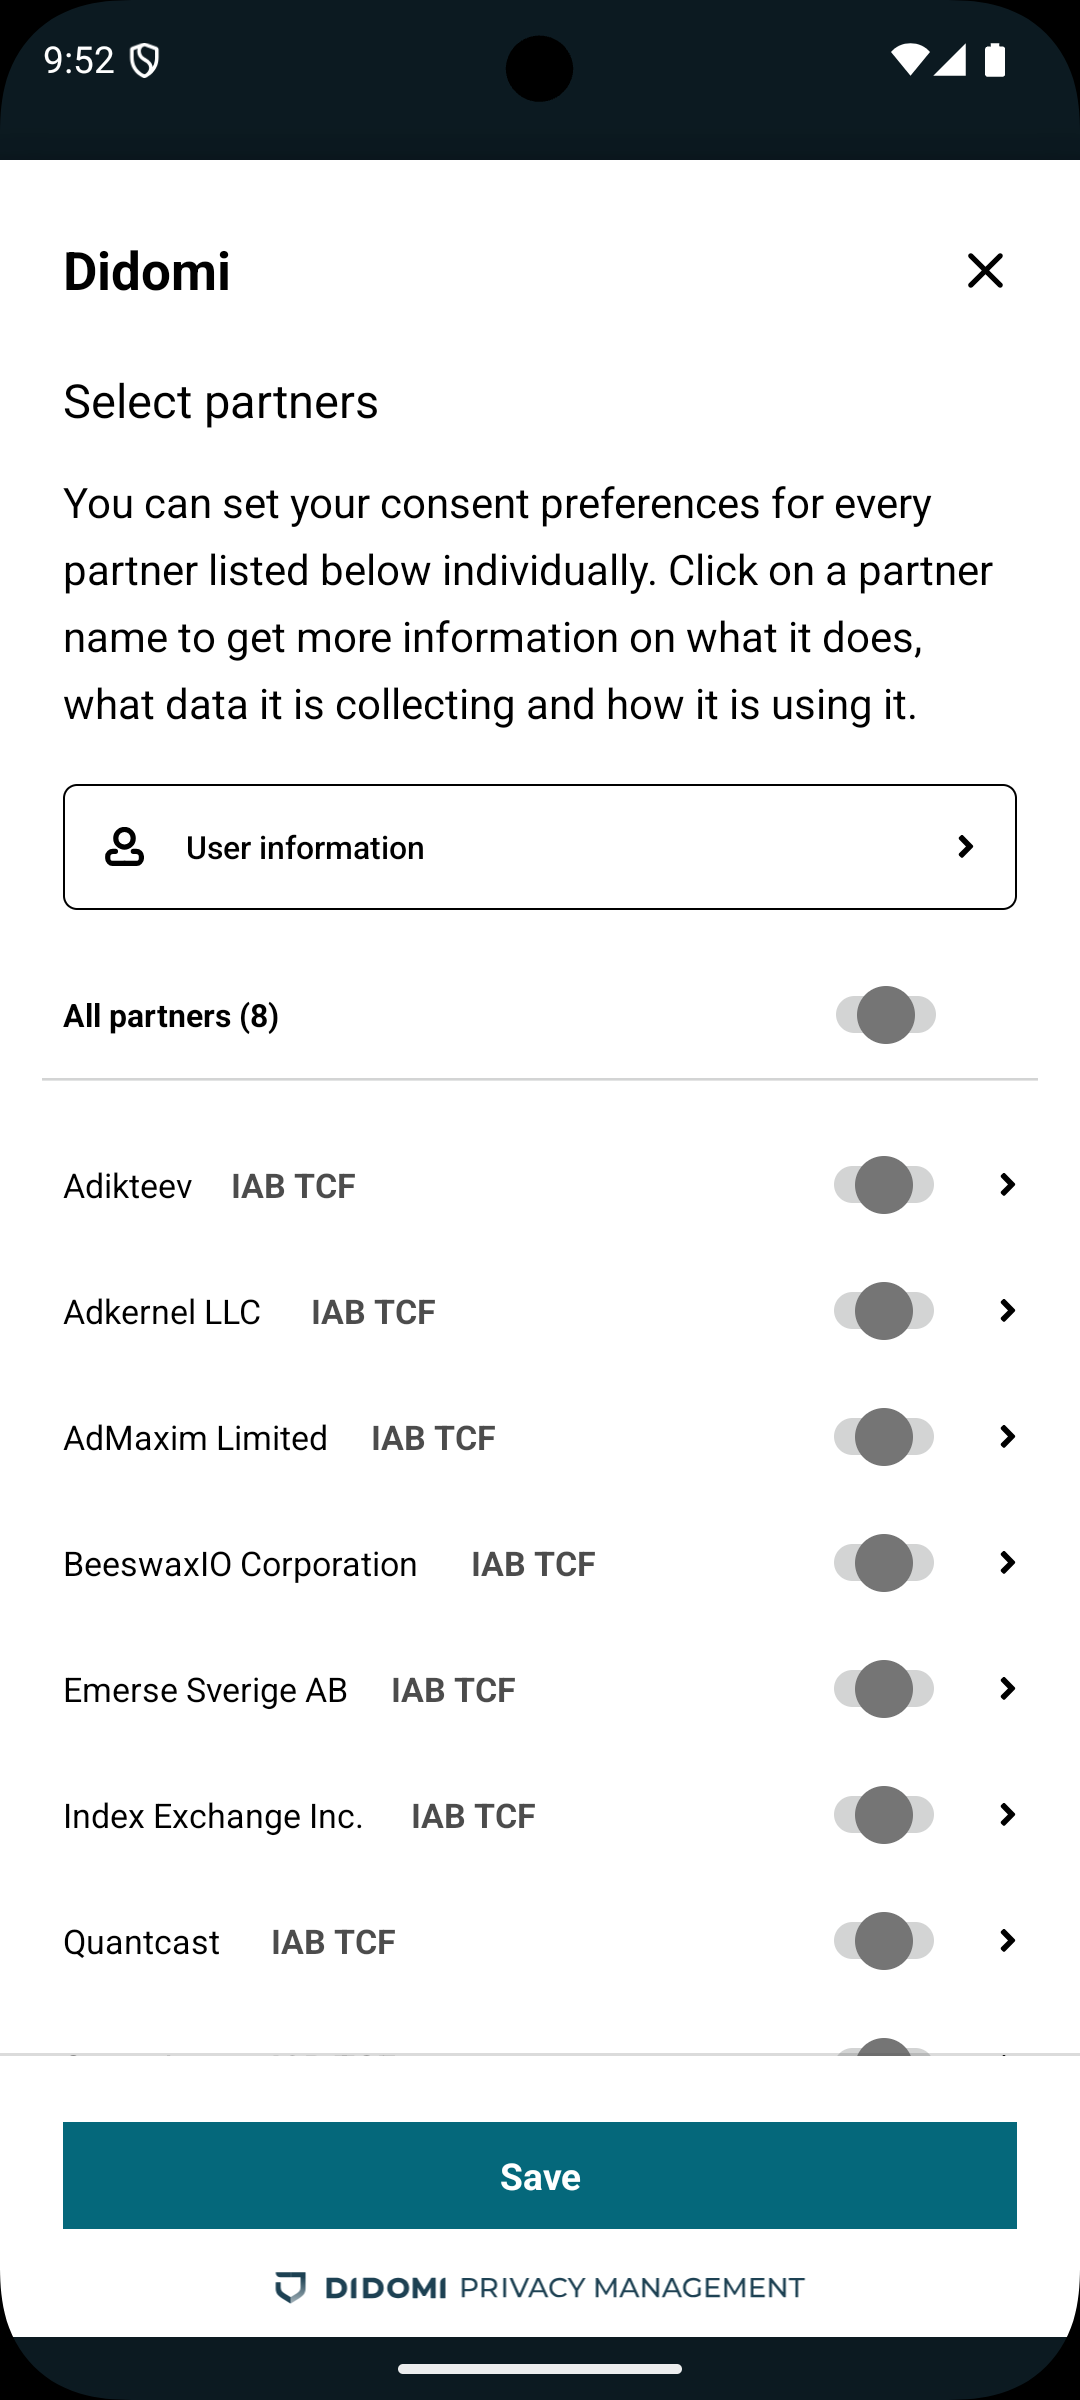Toggle the All partners switch
Screen dimensions: 1080x2400
(885, 1015)
